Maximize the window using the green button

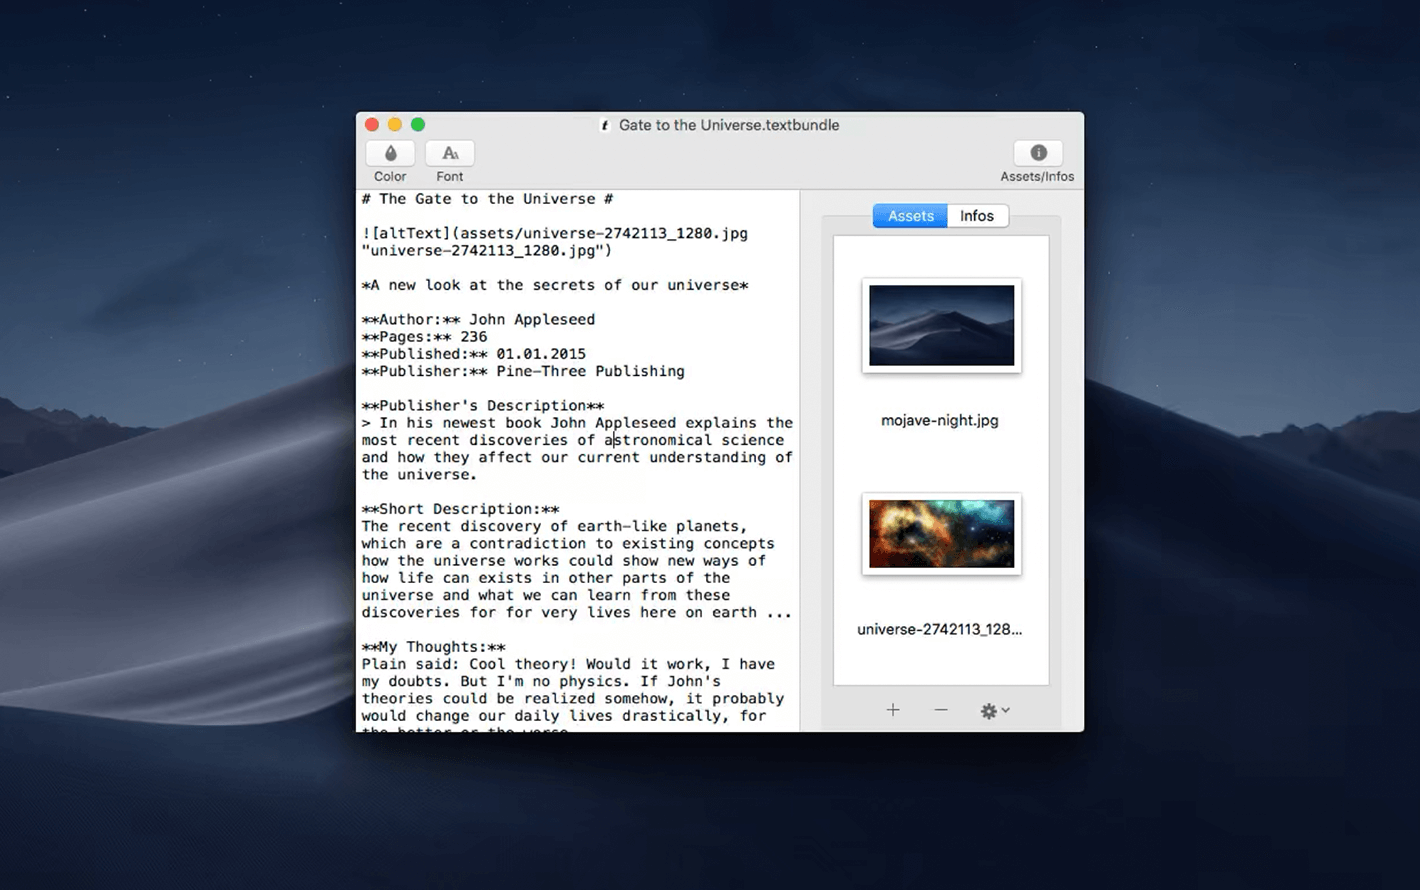click(x=418, y=125)
